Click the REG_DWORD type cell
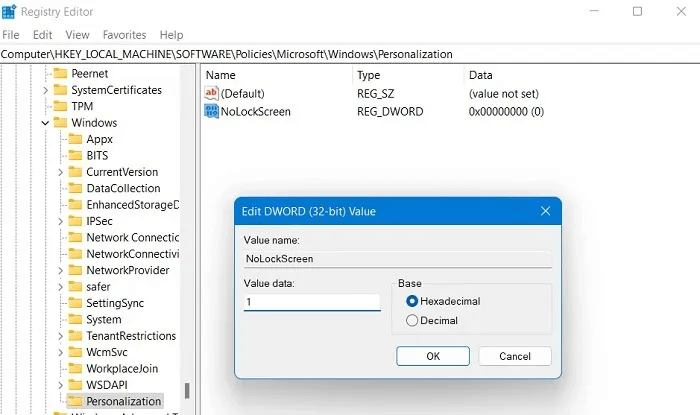700x415 pixels. (390, 112)
